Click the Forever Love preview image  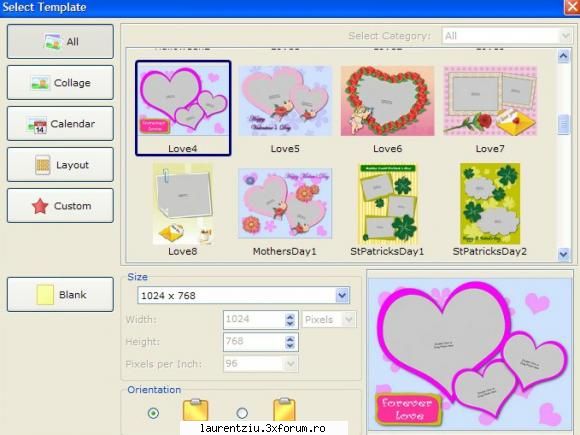470,354
